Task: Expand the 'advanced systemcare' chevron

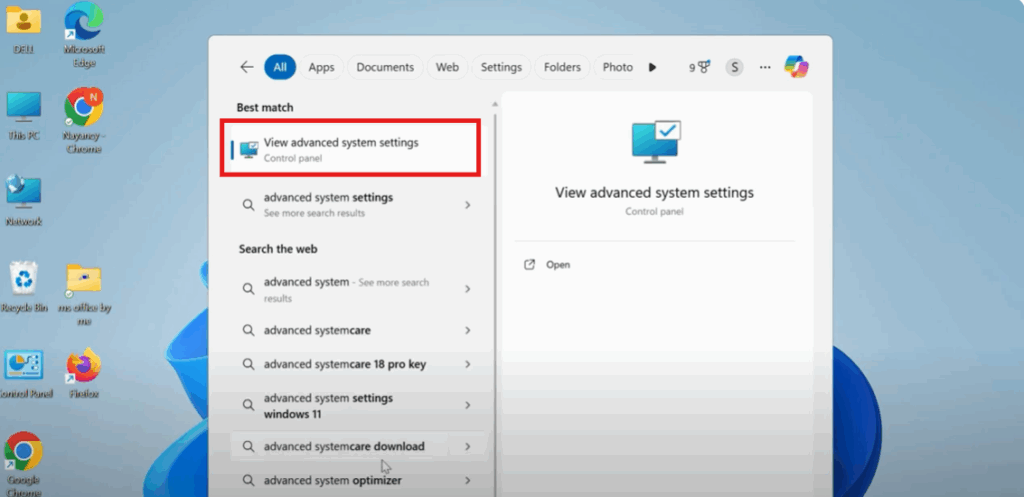Action: click(x=468, y=330)
